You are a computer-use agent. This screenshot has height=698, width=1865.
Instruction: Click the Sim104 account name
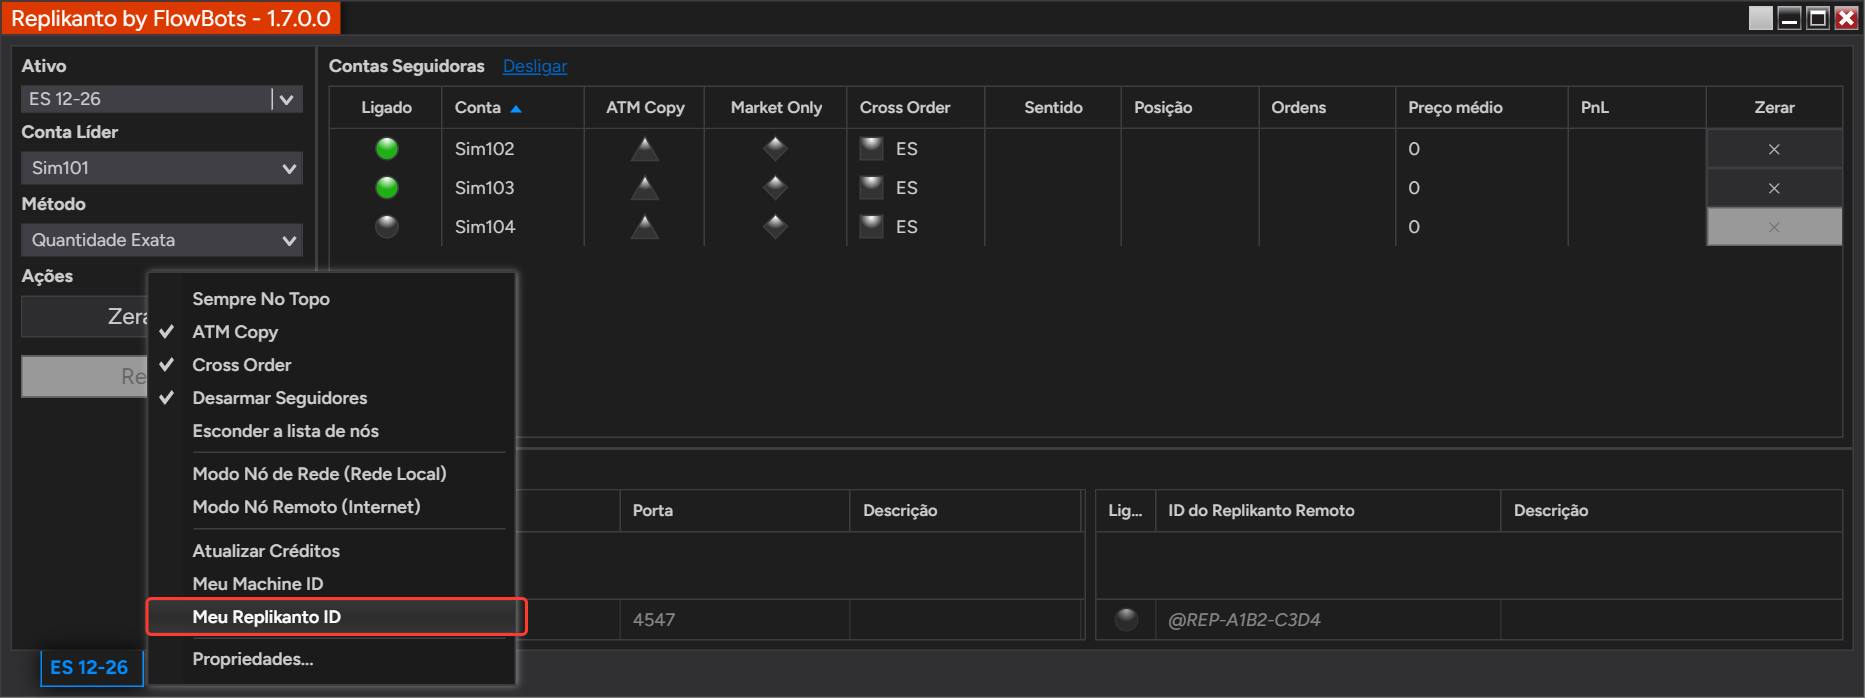point(485,227)
